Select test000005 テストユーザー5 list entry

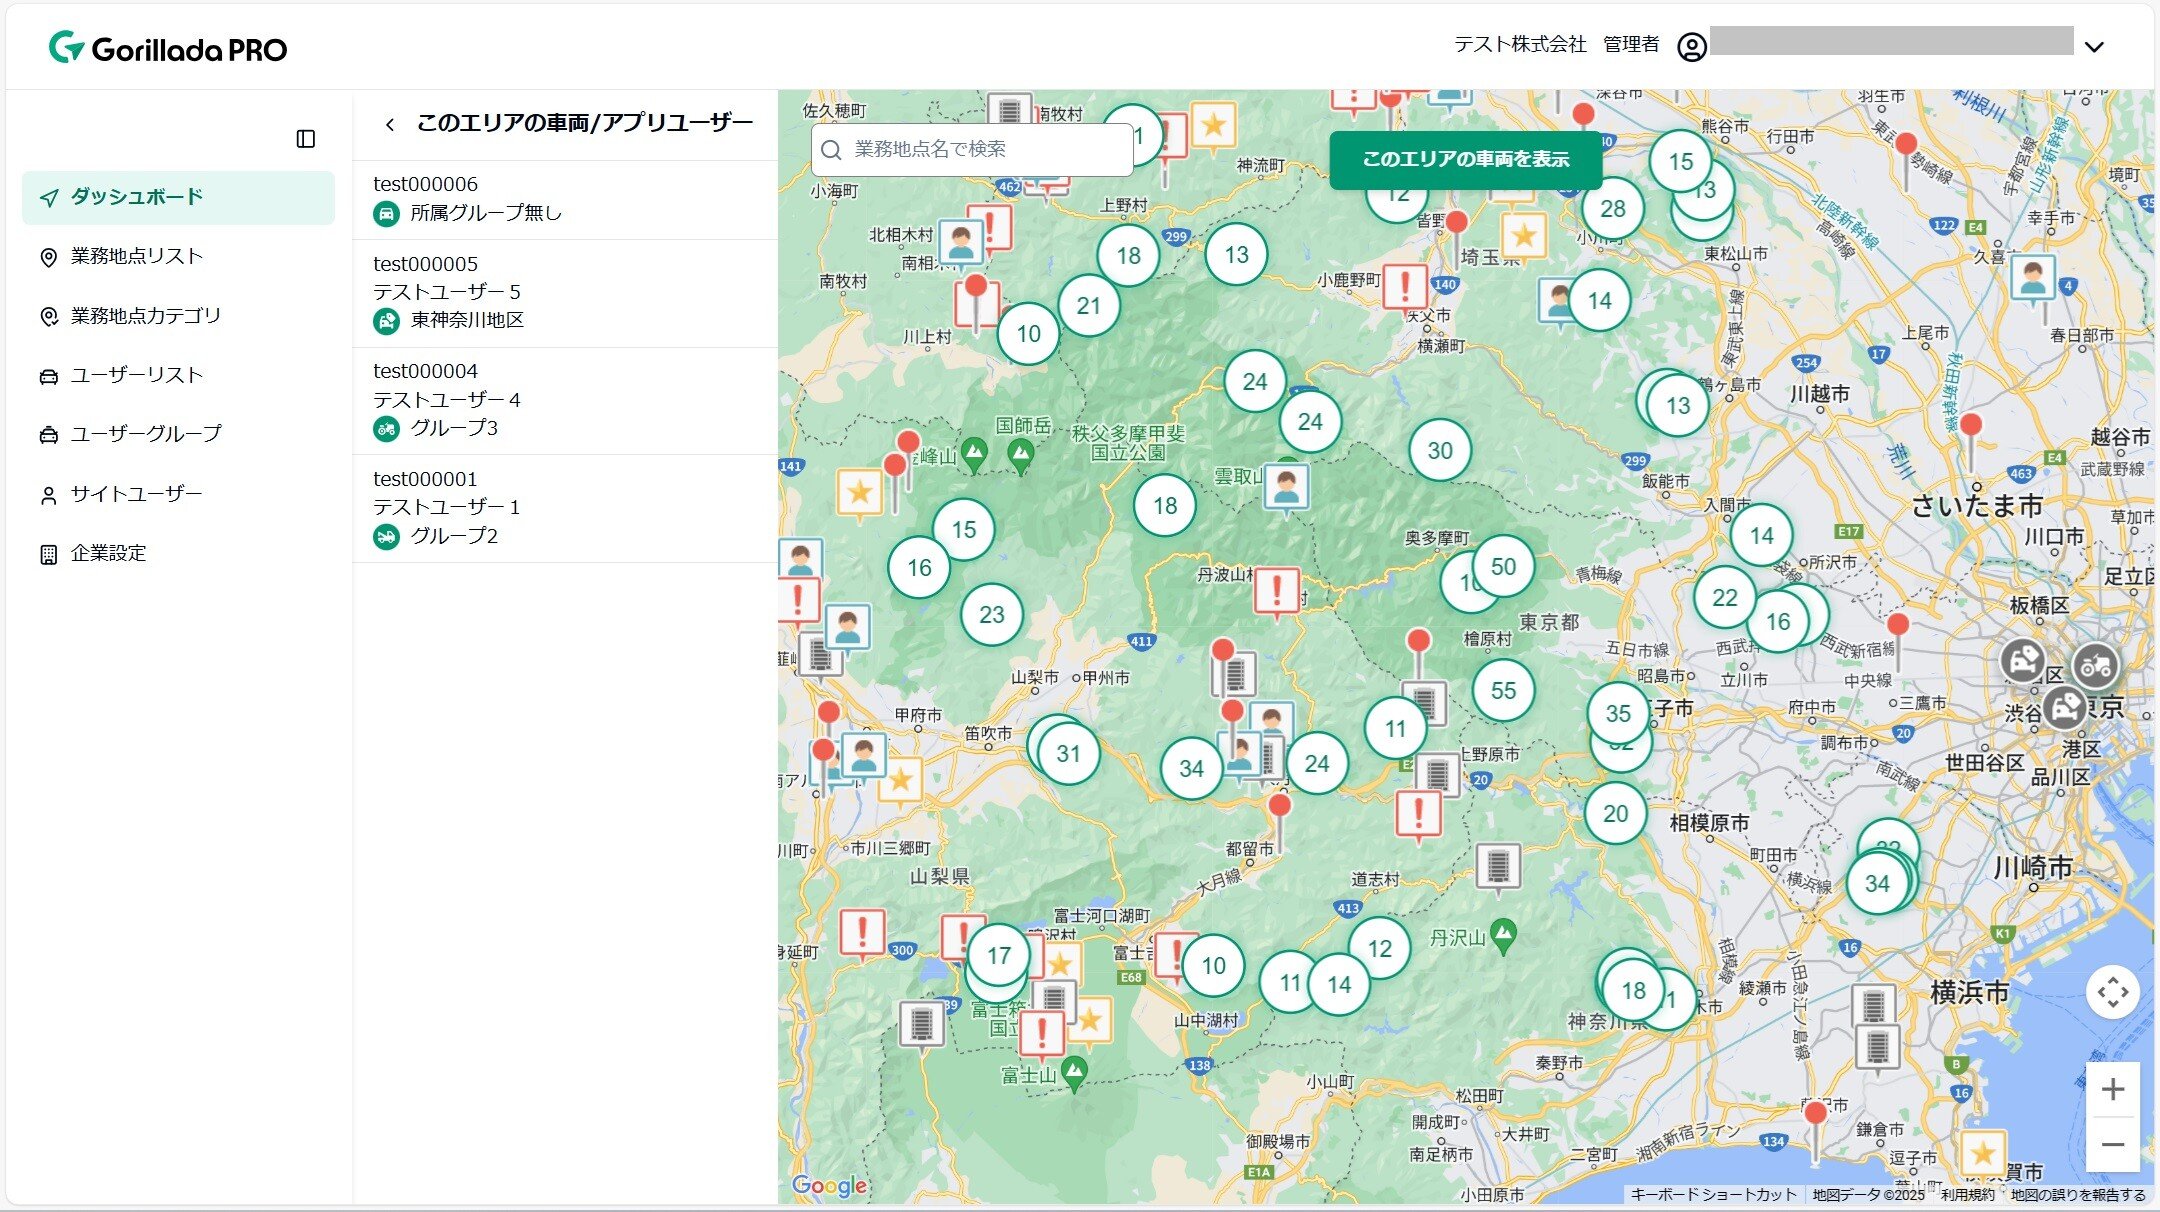pyautogui.click(x=565, y=292)
